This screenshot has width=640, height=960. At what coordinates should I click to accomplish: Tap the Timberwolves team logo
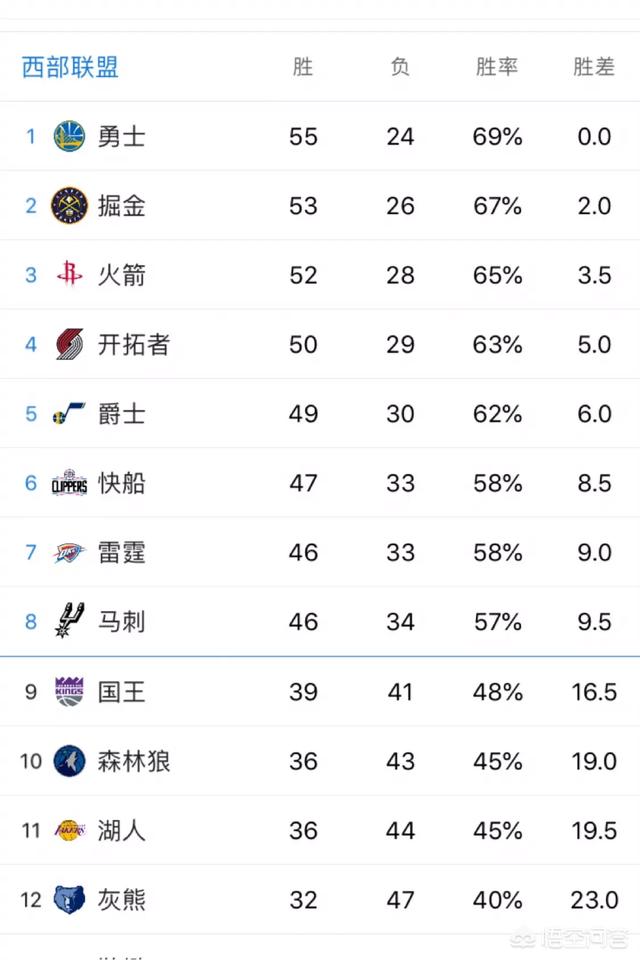pyautogui.click(x=69, y=761)
